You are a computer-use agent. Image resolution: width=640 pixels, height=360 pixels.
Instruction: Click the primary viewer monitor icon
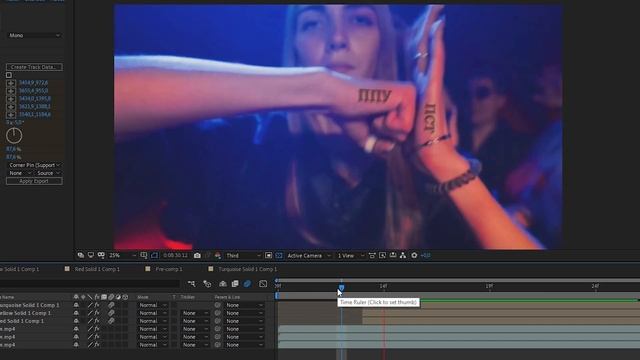pyautogui.click(x=91, y=256)
